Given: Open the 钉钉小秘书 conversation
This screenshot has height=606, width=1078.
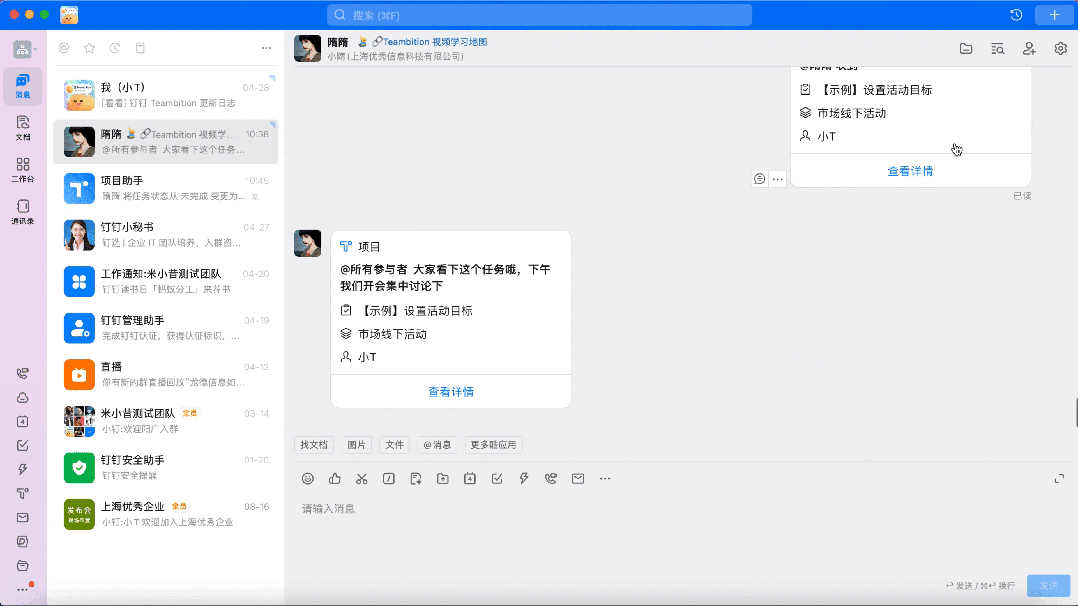Looking at the screenshot, I should [x=165, y=235].
